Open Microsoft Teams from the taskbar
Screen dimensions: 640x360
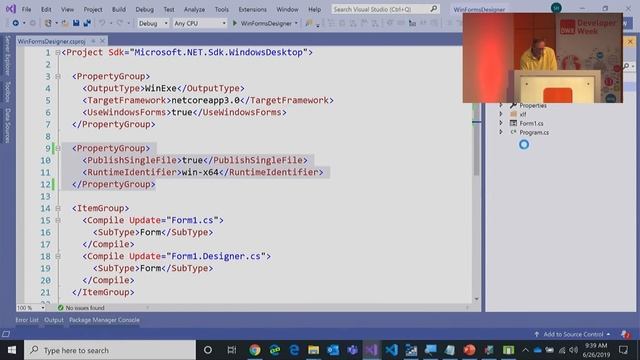pyautogui.click(x=352, y=350)
